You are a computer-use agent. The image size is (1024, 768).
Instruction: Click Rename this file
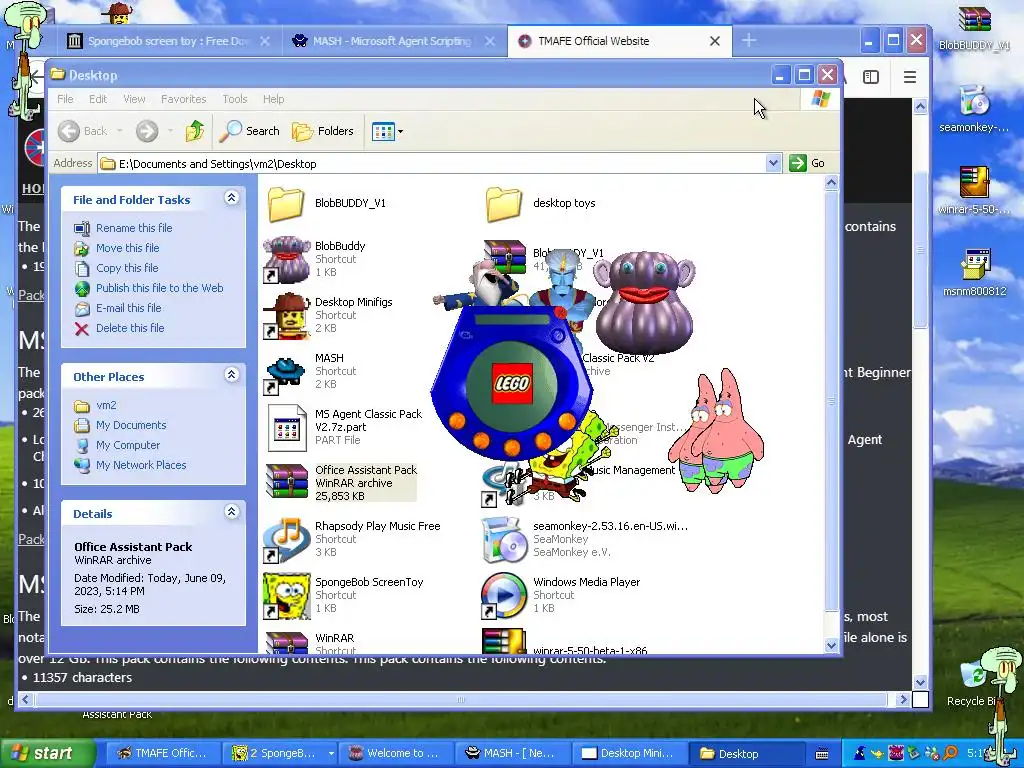(x=134, y=228)
